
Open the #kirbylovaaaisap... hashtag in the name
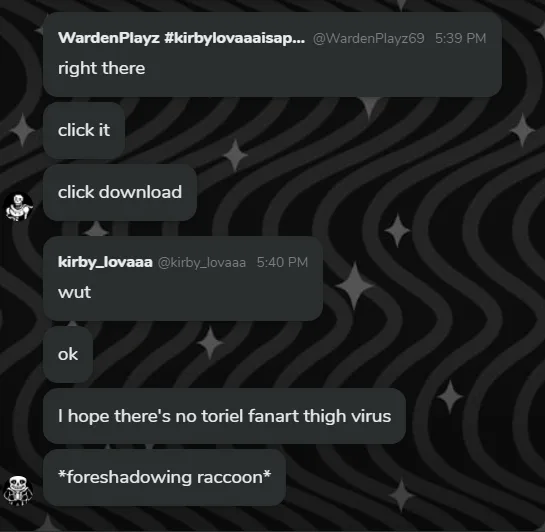tap(235, 38)
